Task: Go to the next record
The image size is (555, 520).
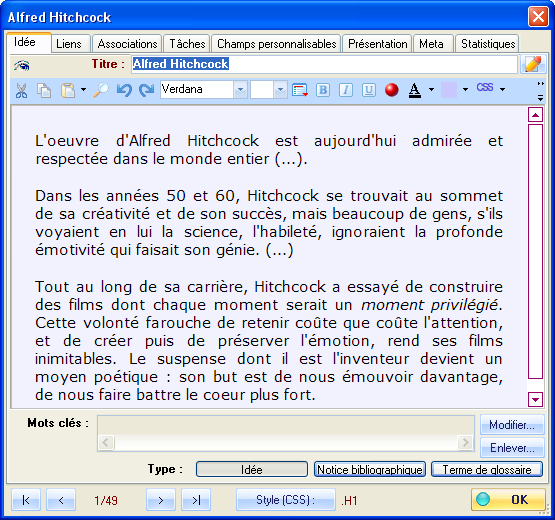Action: 161,500
